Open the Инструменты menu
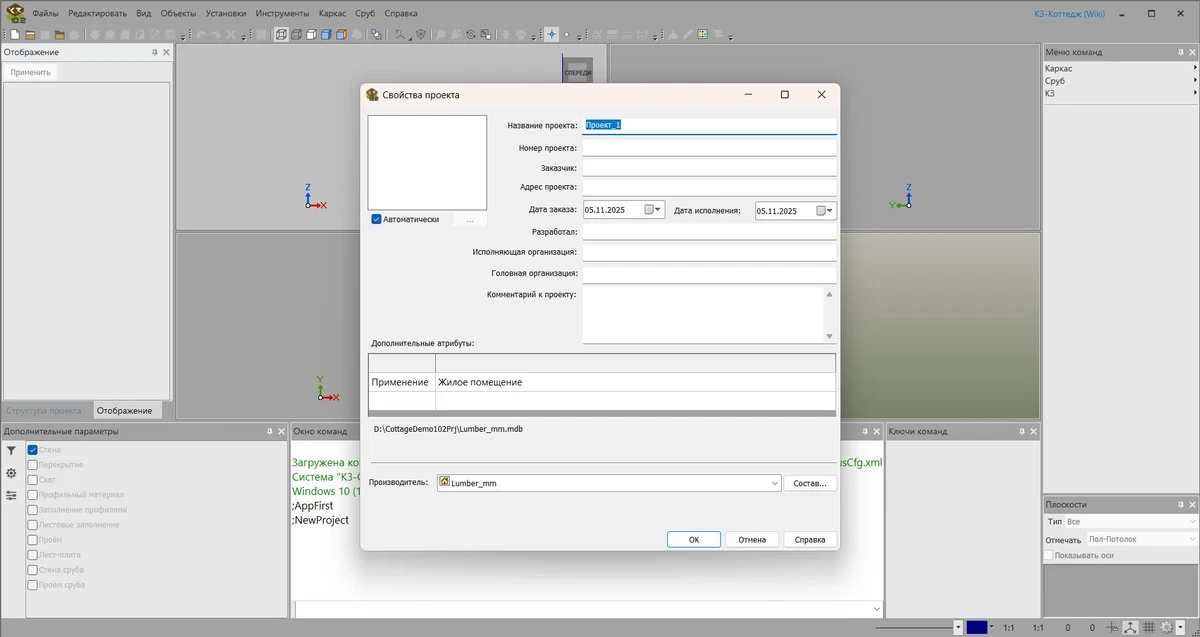 (x=282, y=14)
